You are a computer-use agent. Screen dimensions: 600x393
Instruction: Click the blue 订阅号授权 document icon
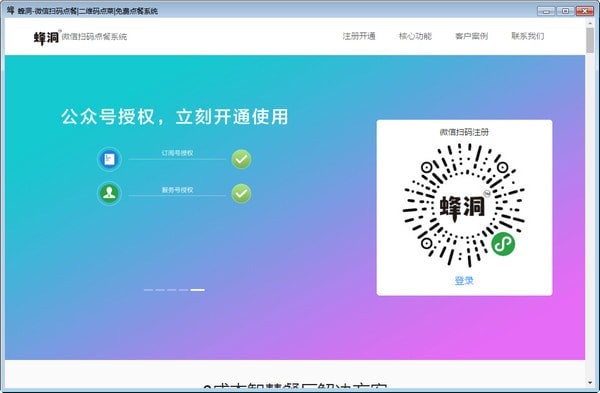coord(109,159)
